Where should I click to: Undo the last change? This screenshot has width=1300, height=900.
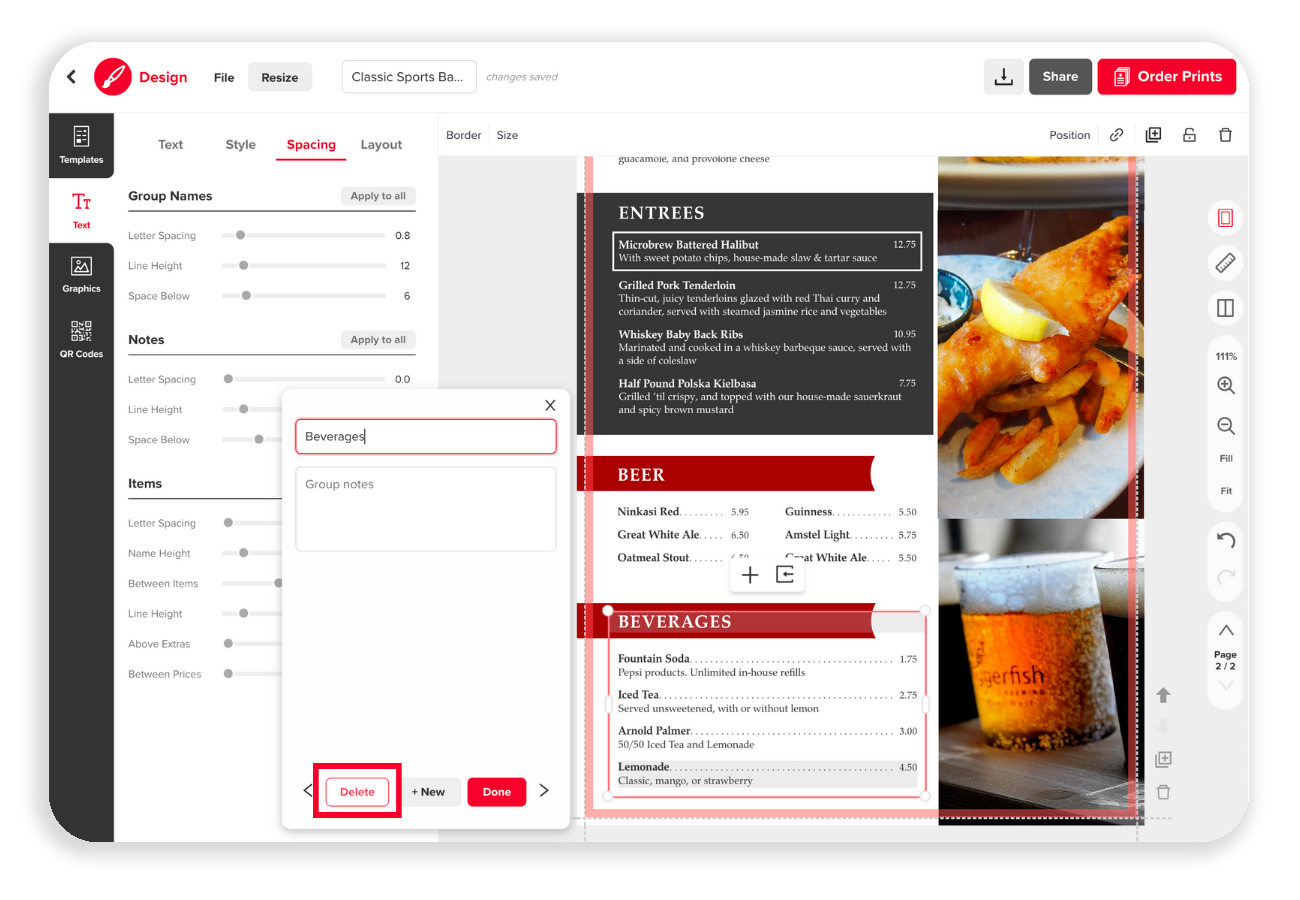point(1226,540)
